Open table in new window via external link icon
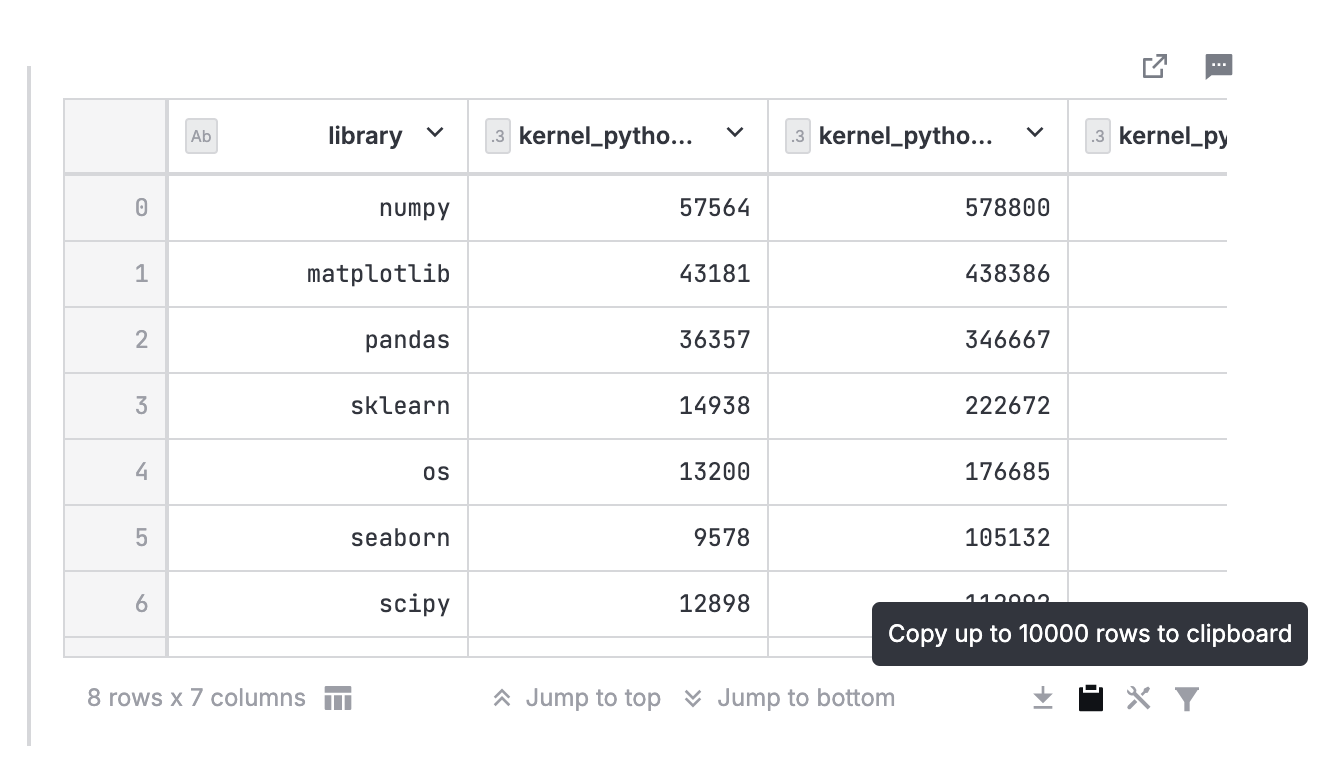Viewport: 1326px width, 768px height. click(x=1154, y=66)
